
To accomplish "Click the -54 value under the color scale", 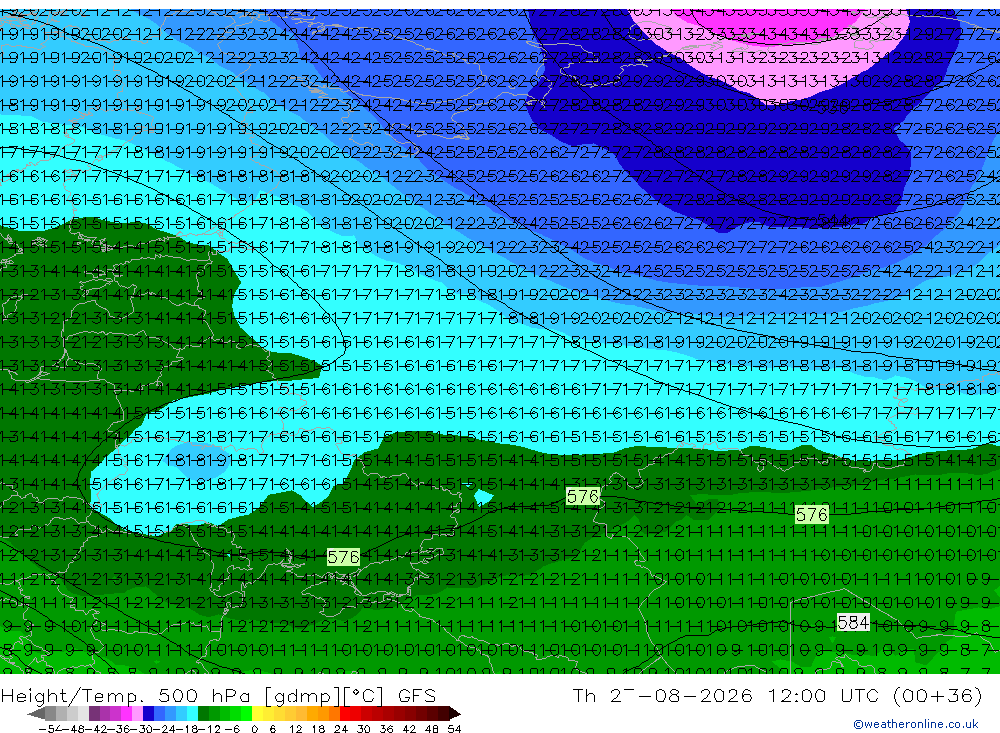I will click(50, 729).
